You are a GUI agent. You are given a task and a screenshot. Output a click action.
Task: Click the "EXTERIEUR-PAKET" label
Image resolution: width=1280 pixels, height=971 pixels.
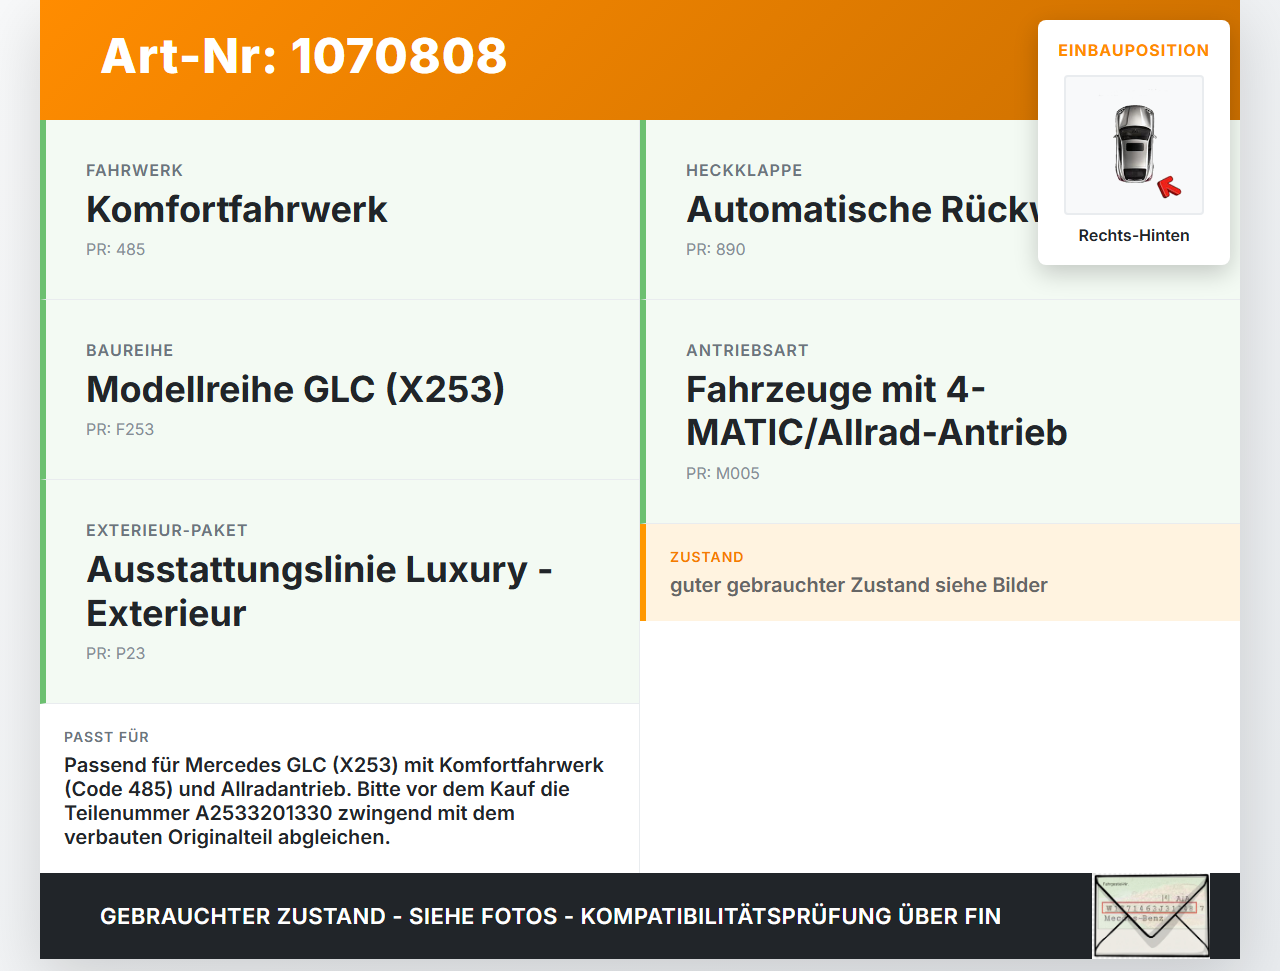(x=167, y=530)
